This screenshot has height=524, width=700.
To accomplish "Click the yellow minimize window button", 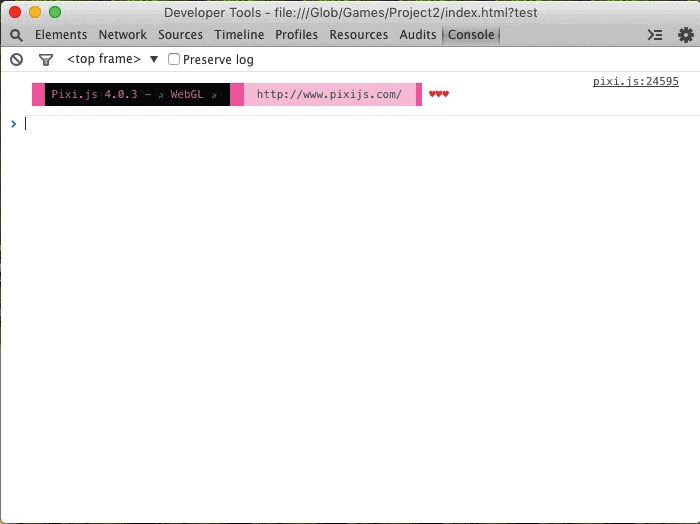I will coord(35,12).
